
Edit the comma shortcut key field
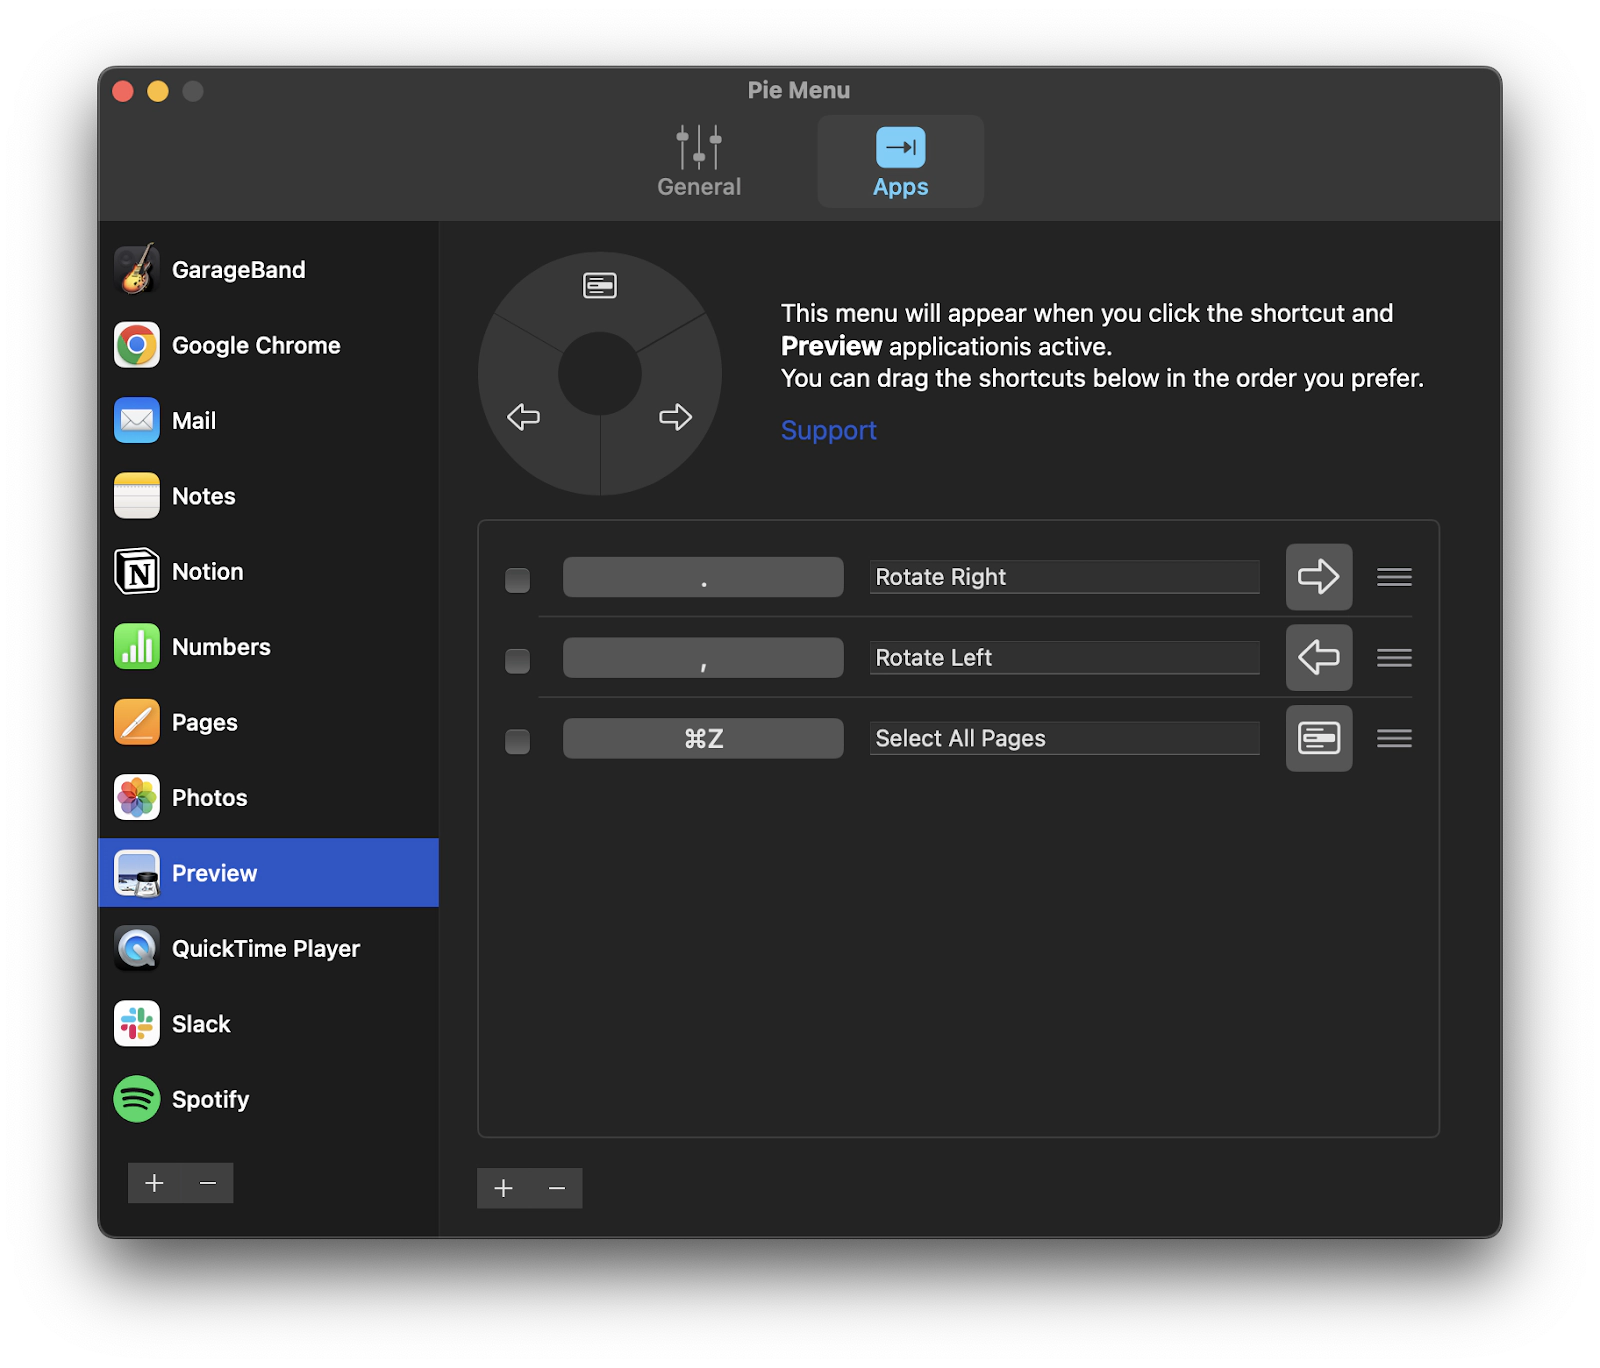703,658
